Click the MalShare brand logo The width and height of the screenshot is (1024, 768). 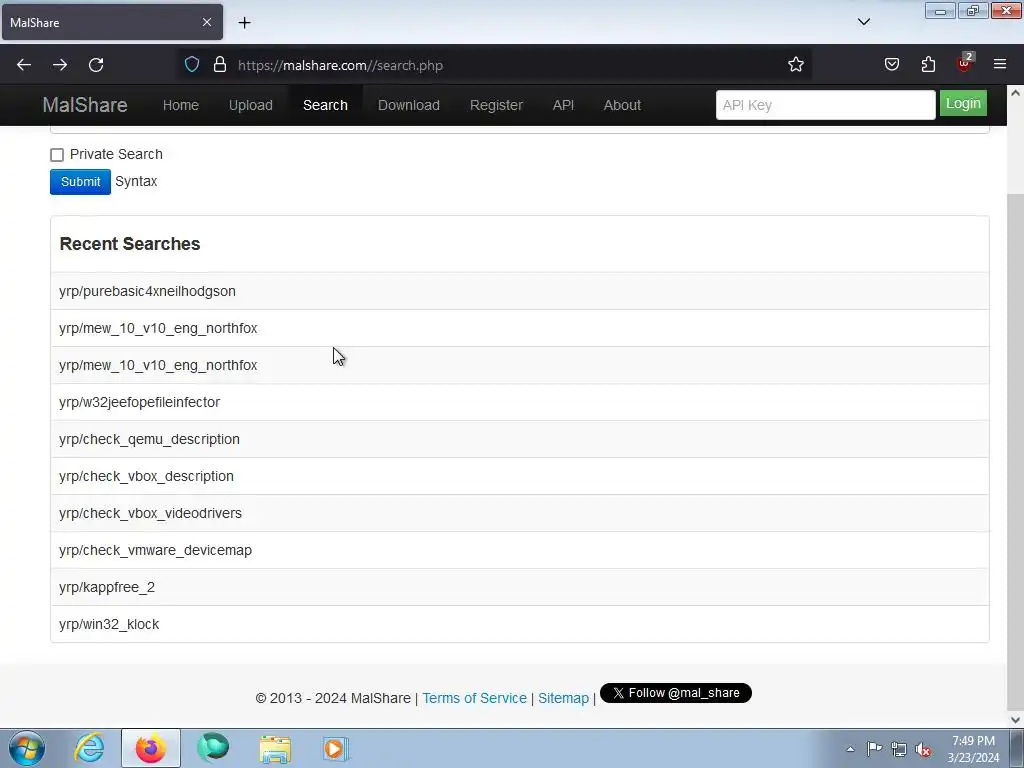pyautogui.click(x=85, y=105)
